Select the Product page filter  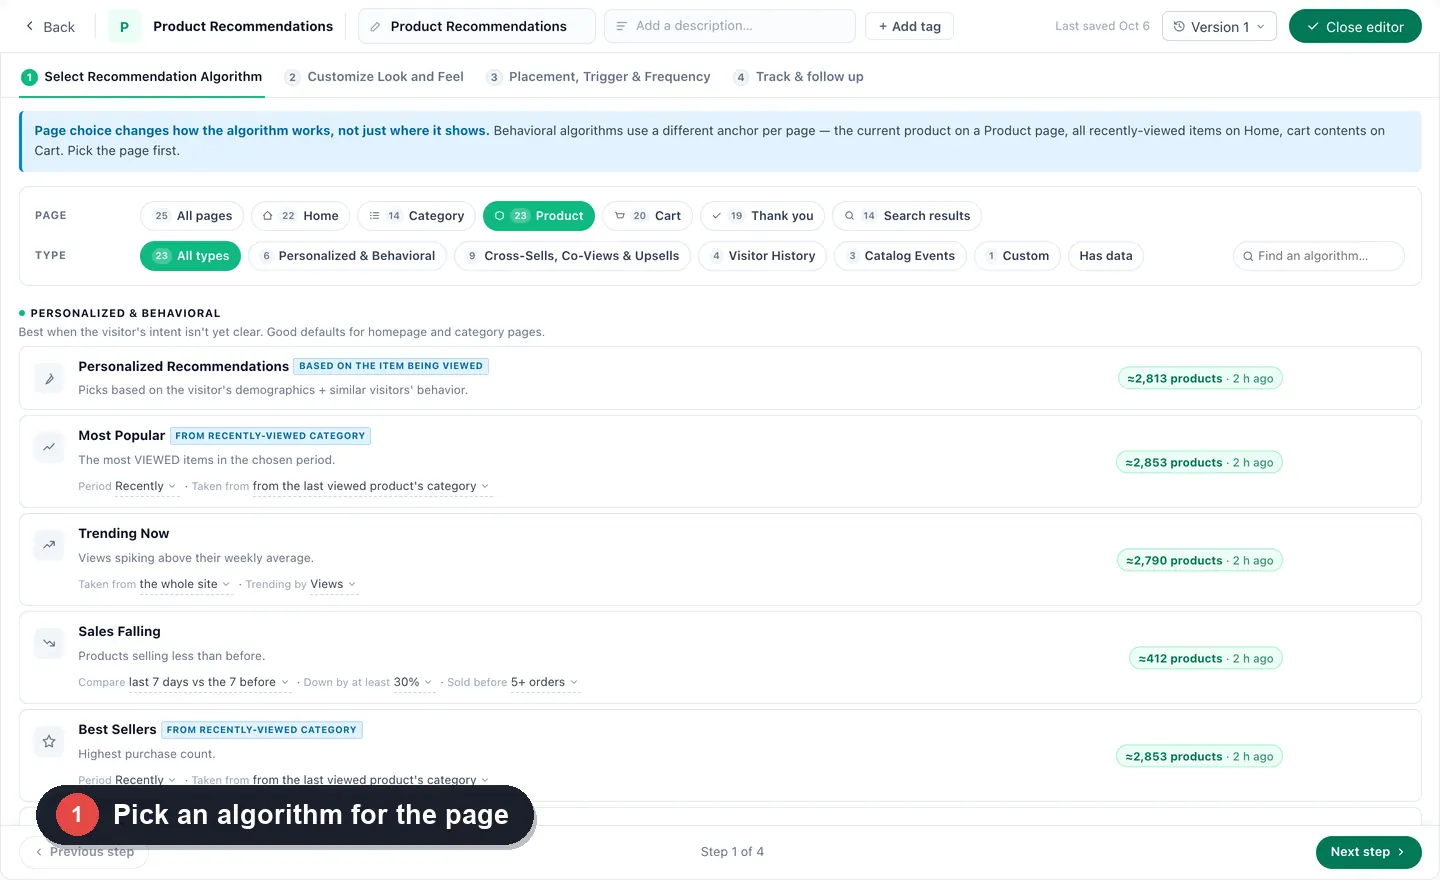(539, 216)
